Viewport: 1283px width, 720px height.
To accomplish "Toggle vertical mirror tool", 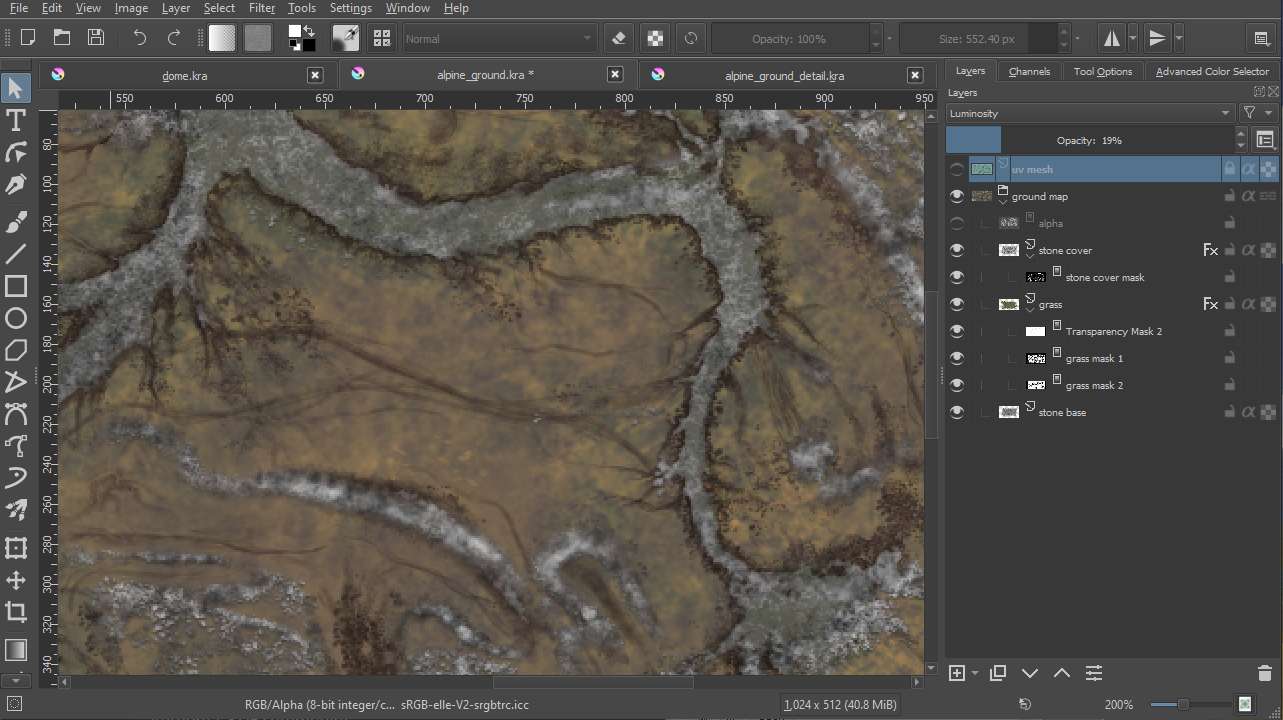I will [x=1157, y=38].
